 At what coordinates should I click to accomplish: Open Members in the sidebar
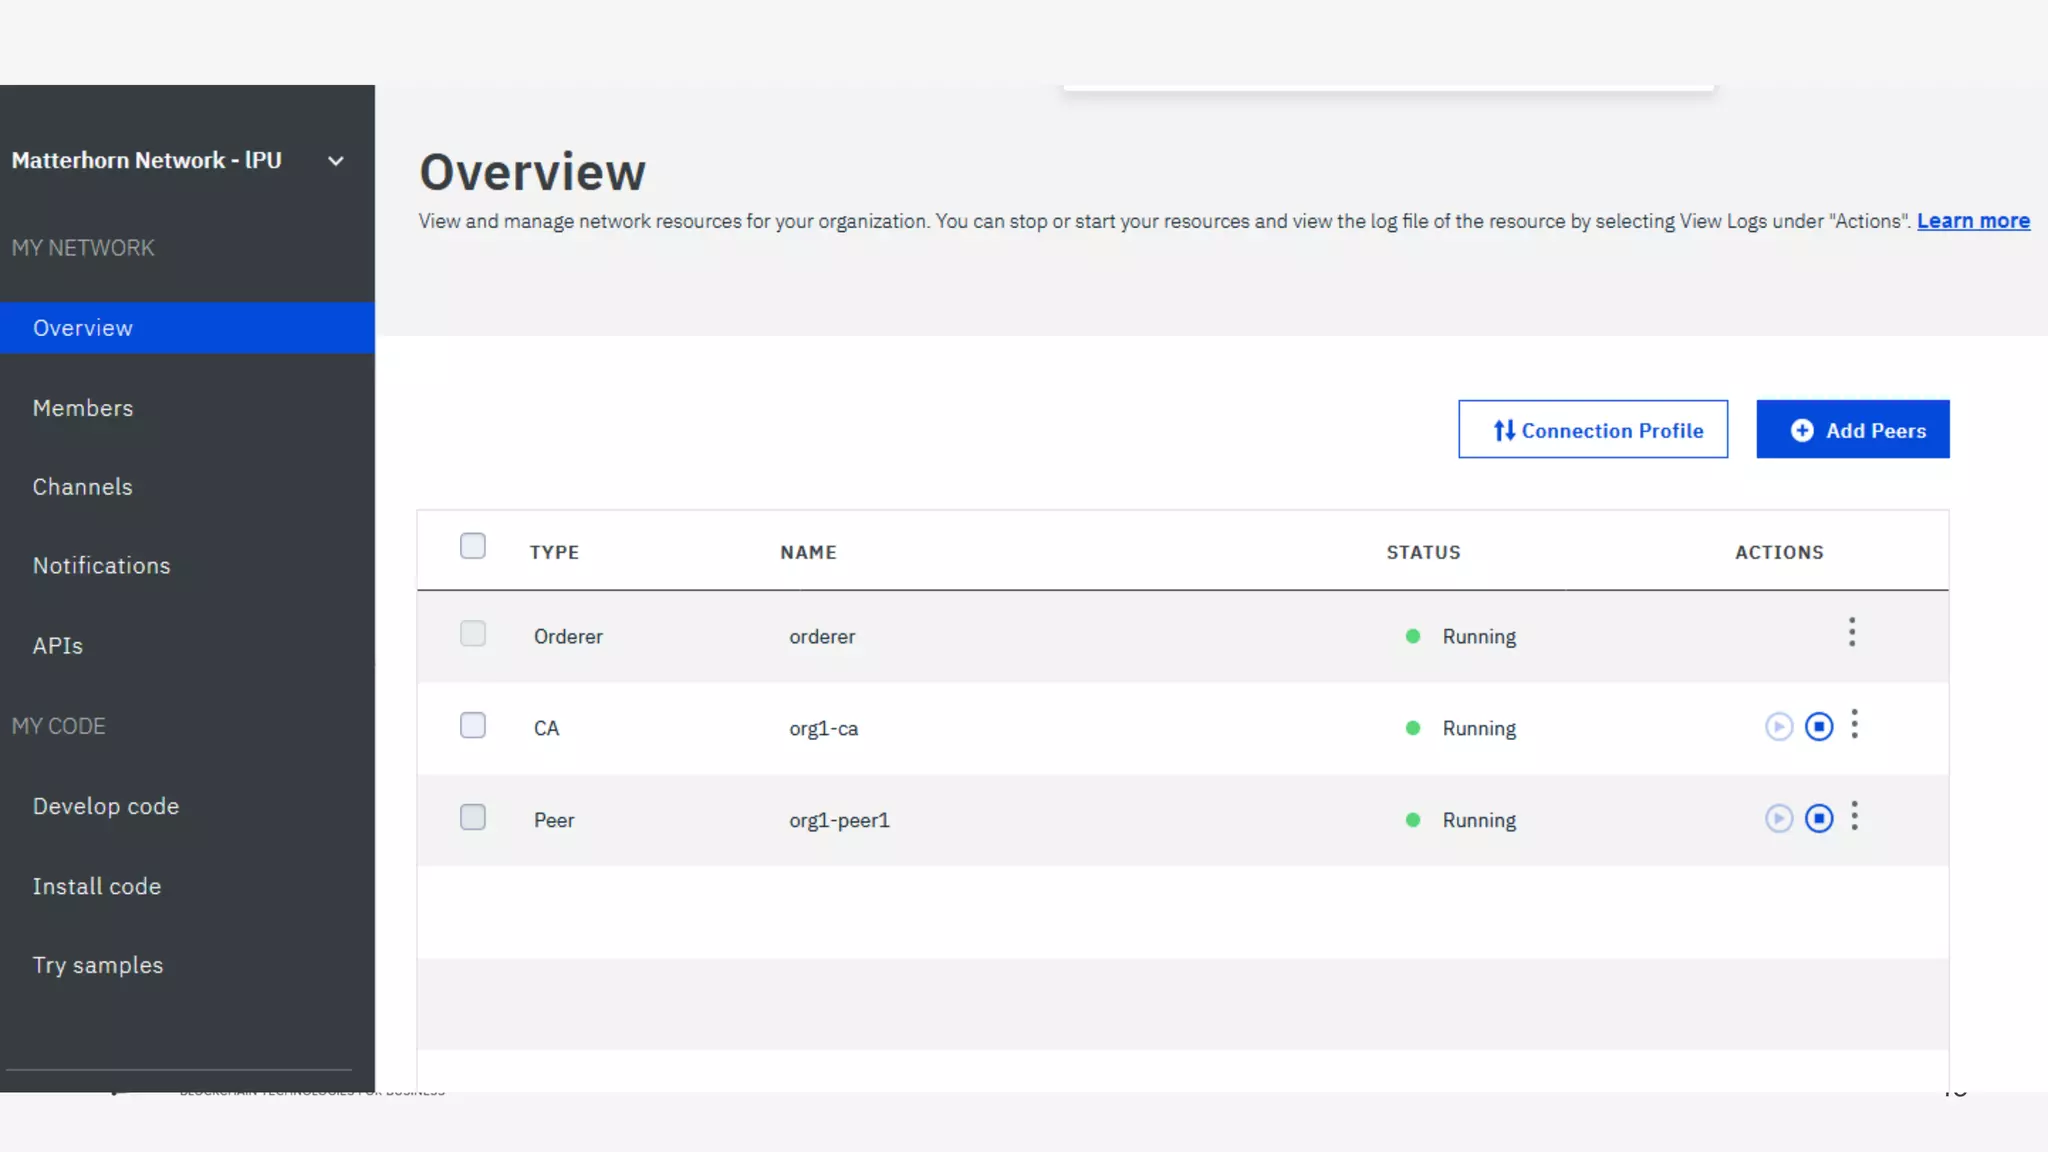tap(83, 408)
